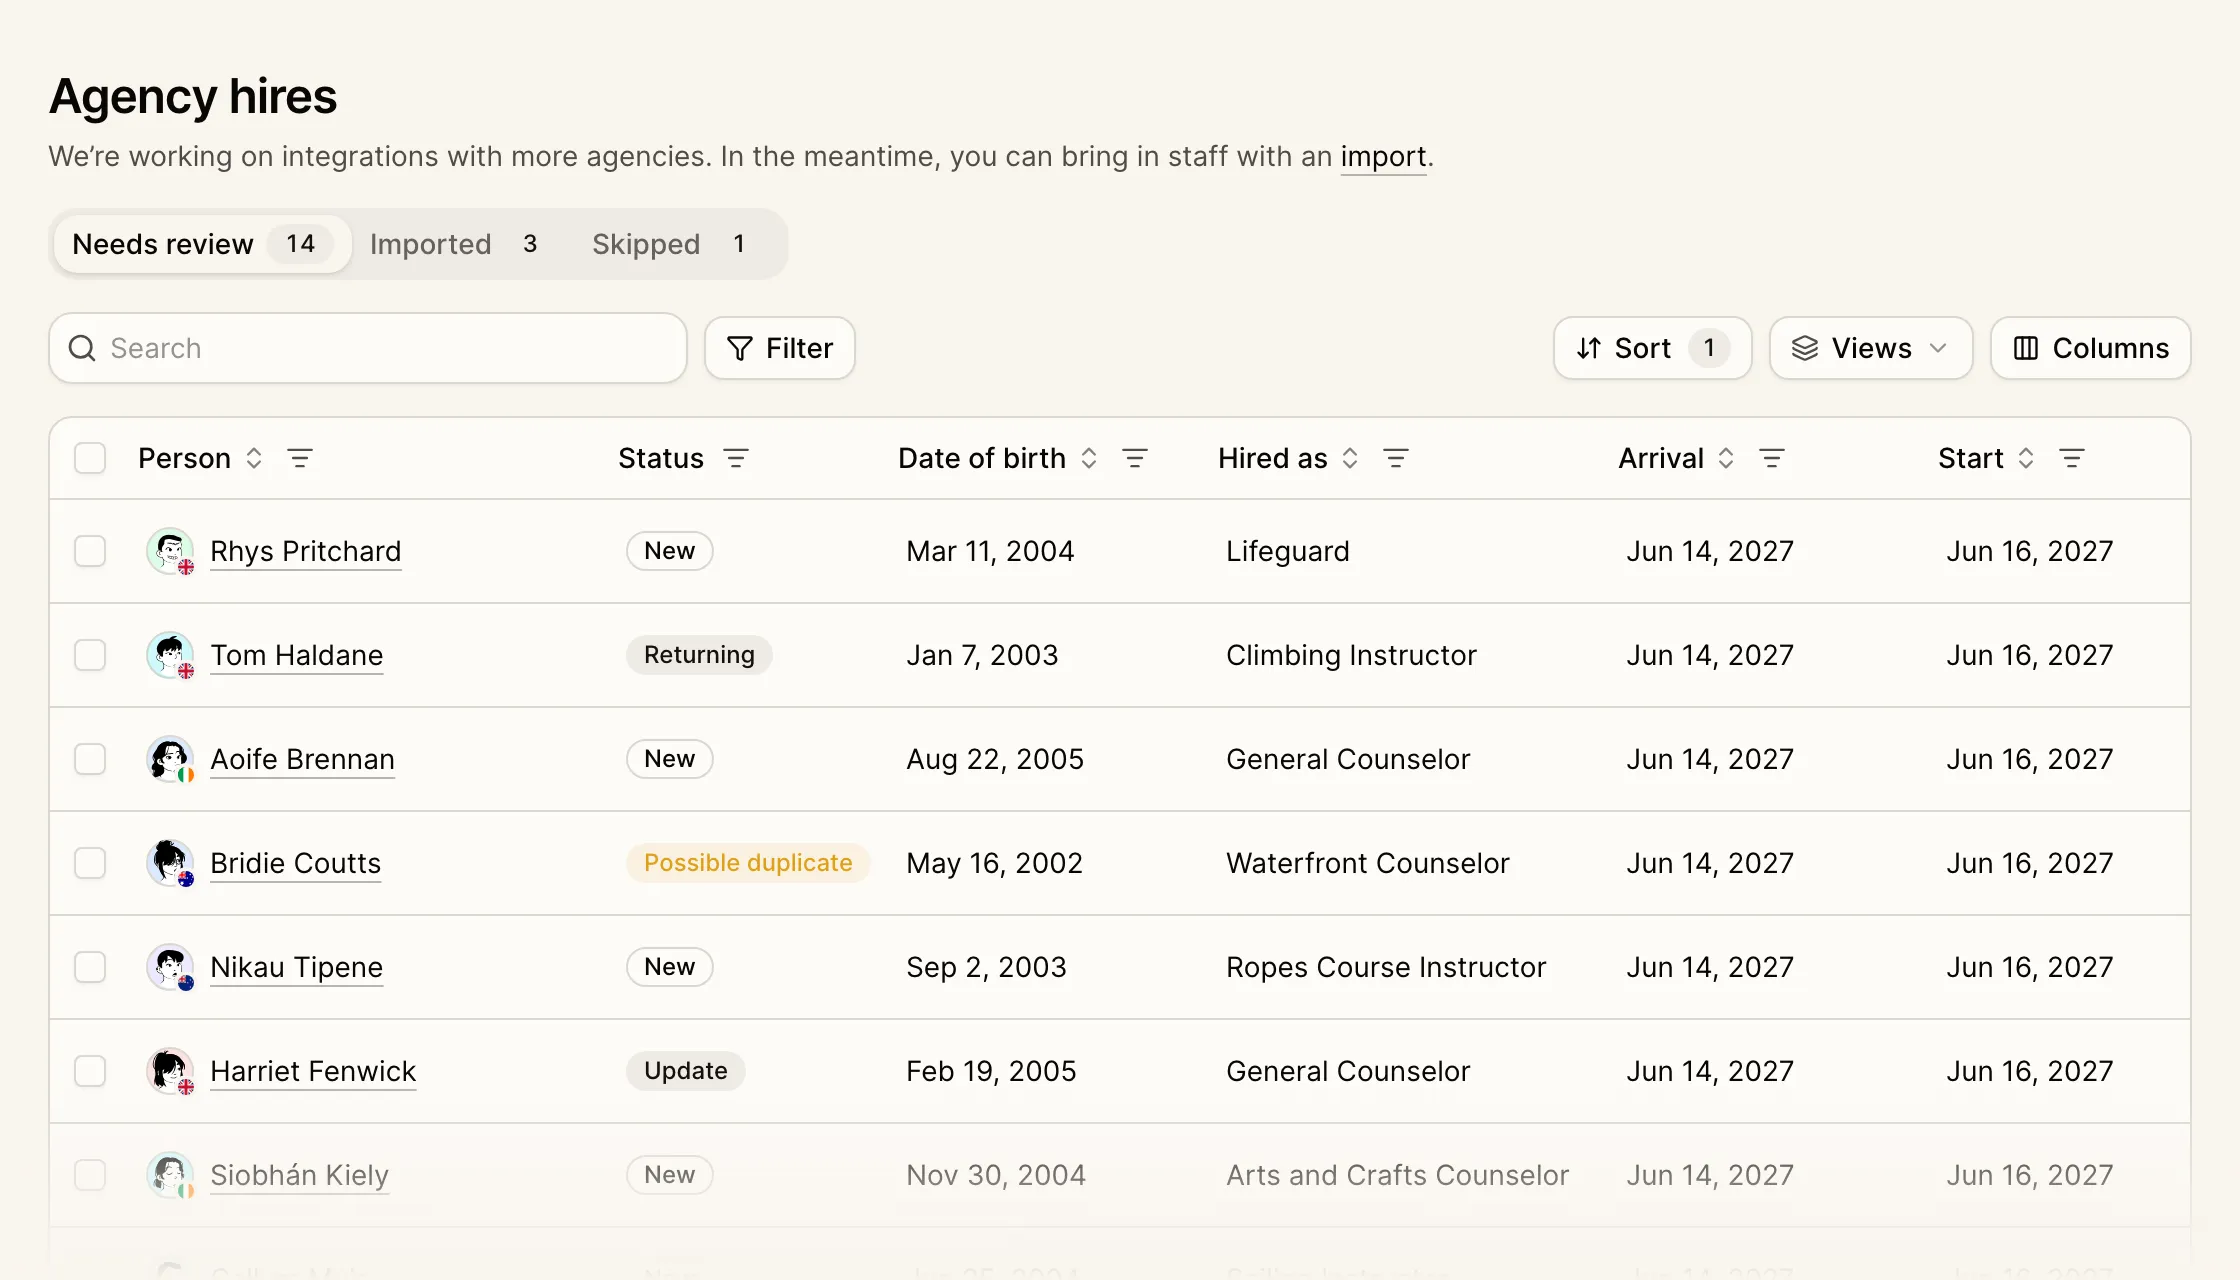The height and width of the screenshot is (1280, 2240).
Task: Open the Date of birth filter icon
Action: (x=1135, y=458)
